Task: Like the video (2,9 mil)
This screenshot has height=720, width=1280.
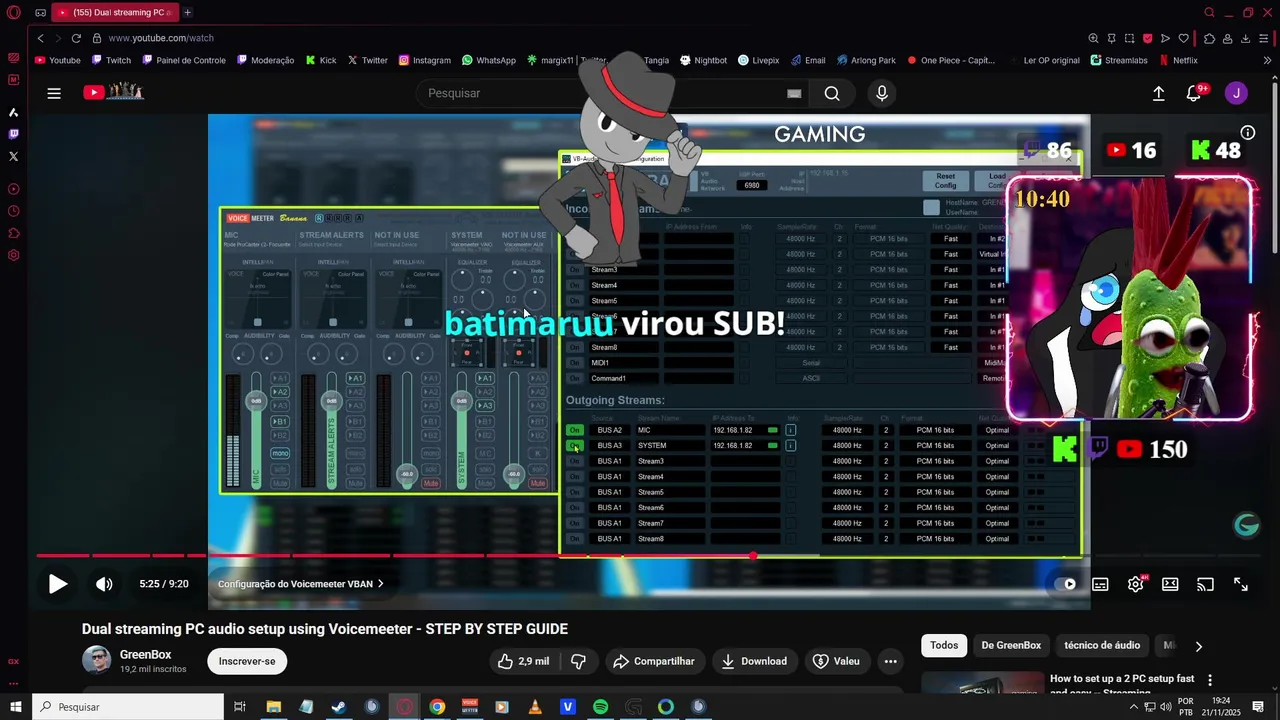Action: coord(523,661)
